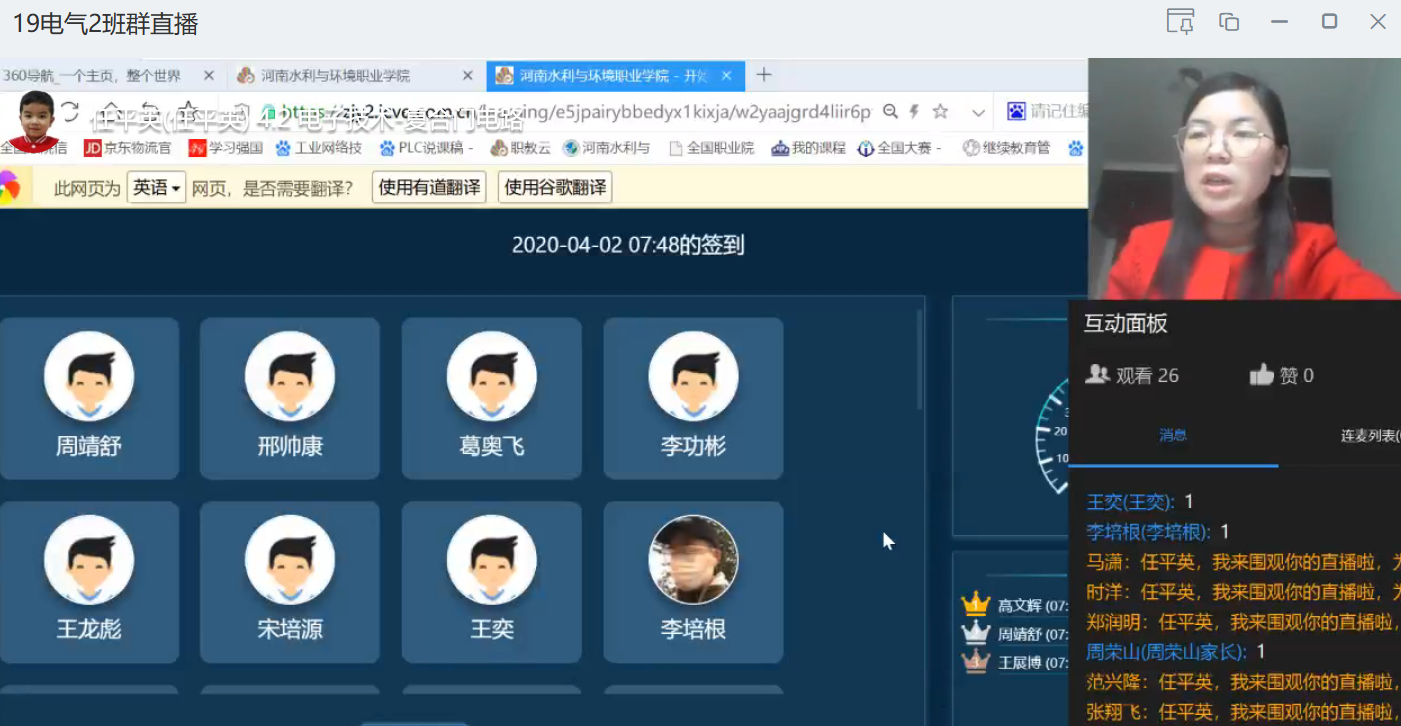Open the 京东物流官 bookmark
This screenshot has width=1401, height=726.
coord(128,148)
